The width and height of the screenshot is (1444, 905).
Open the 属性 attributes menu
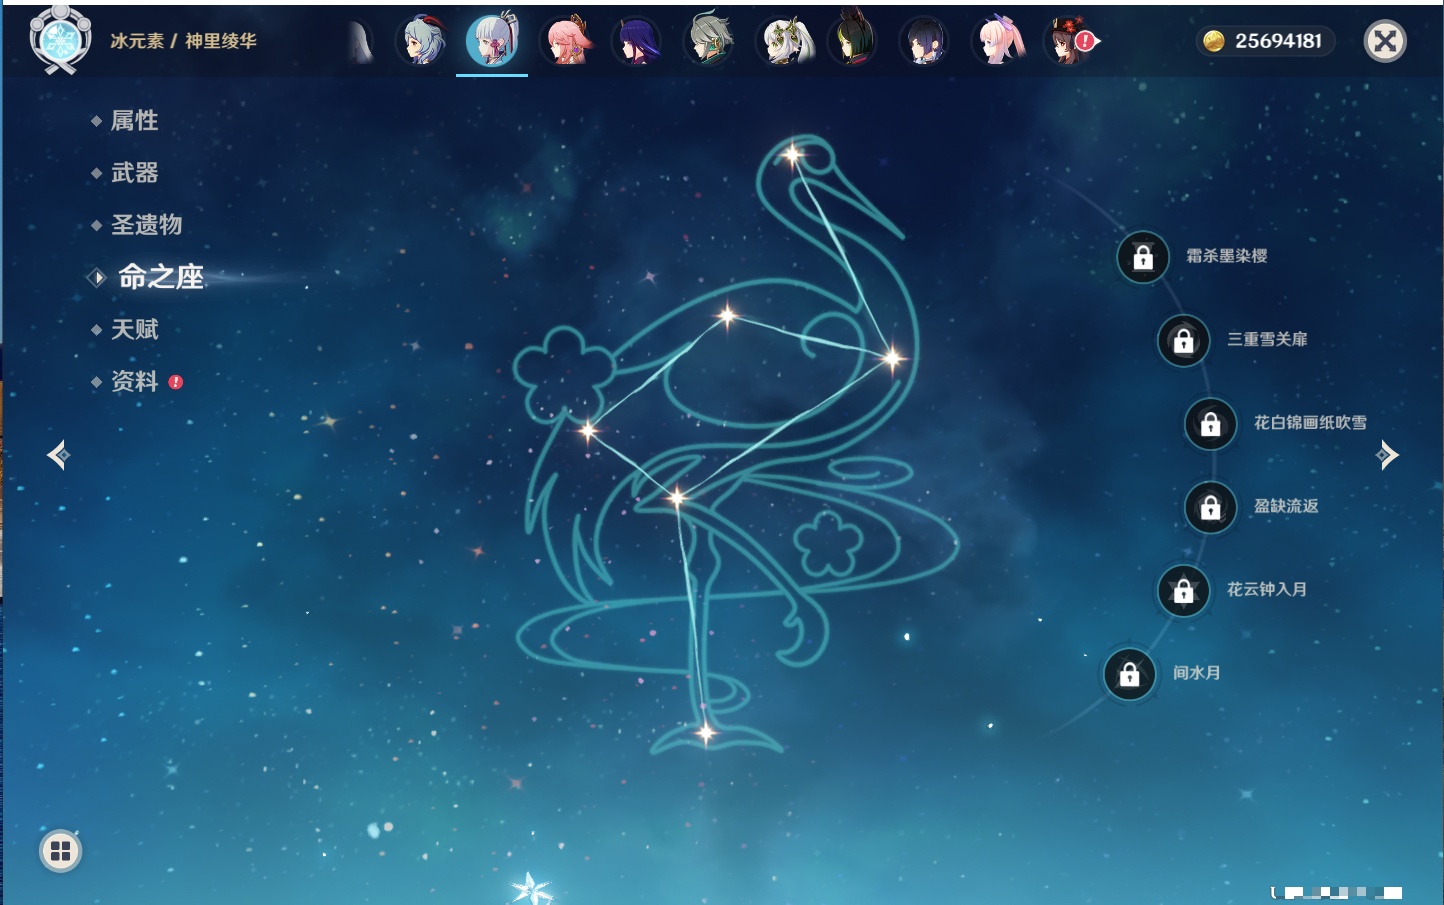click(x=134, y=121)
